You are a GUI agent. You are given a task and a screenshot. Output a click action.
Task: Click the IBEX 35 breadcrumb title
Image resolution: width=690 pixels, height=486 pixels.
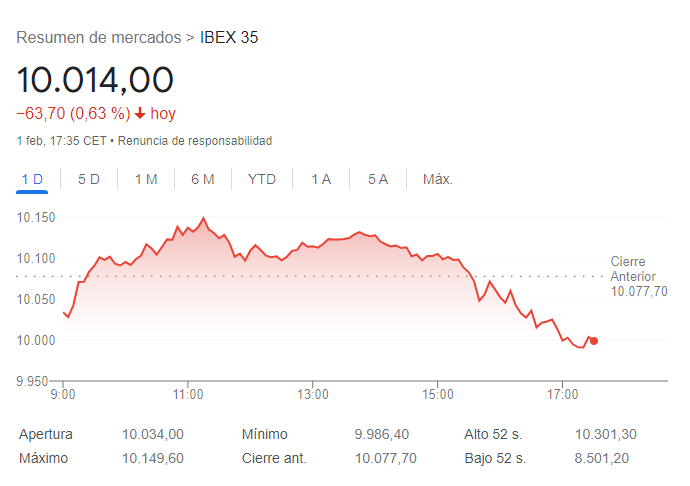[229, 37]
